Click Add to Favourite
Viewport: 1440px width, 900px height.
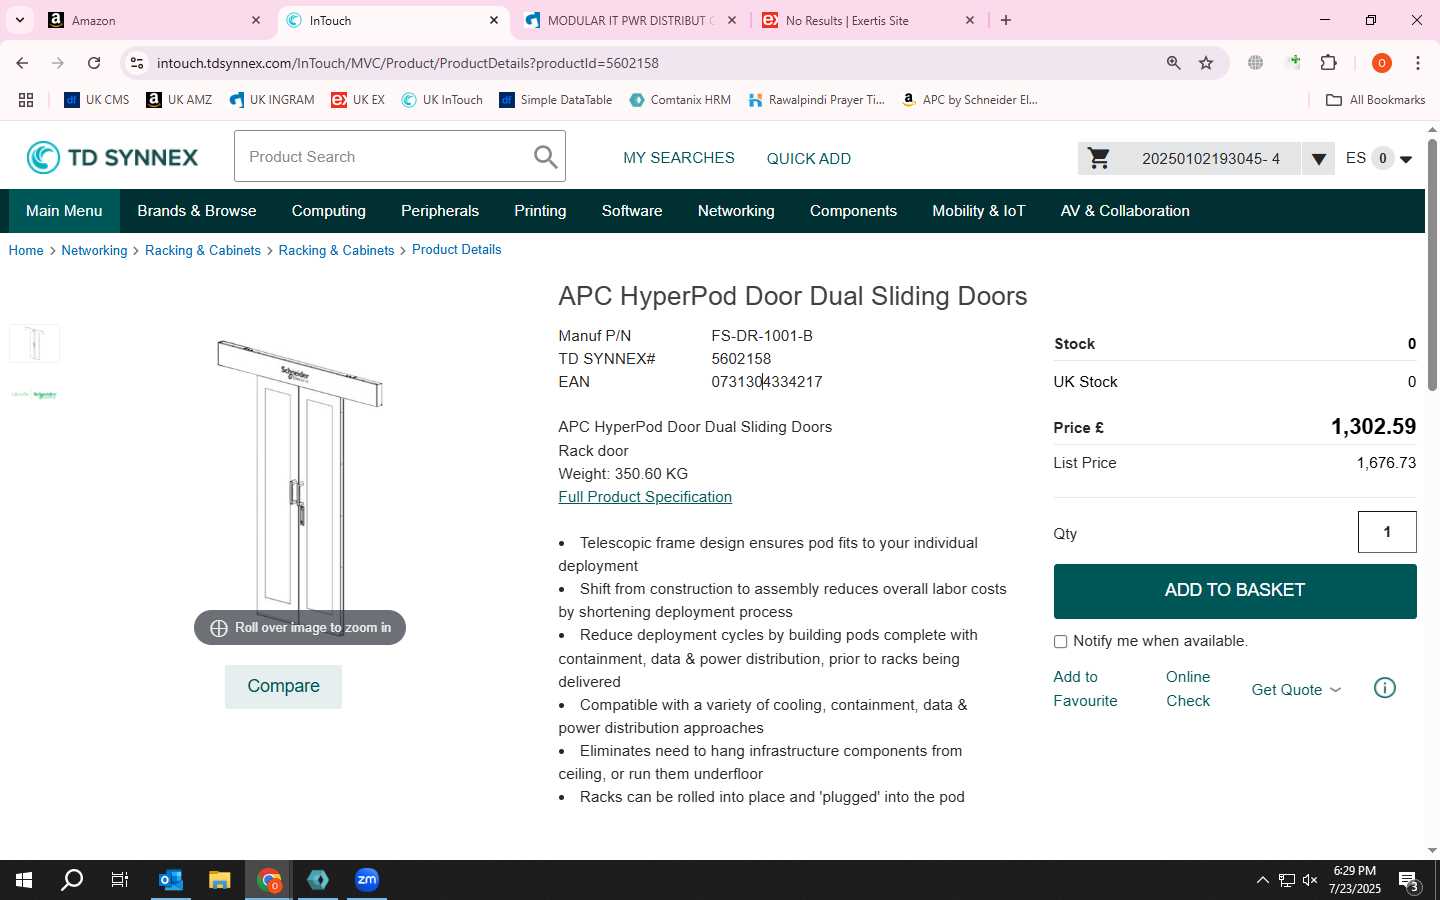pyautogui.click(x=1085, y=689)
